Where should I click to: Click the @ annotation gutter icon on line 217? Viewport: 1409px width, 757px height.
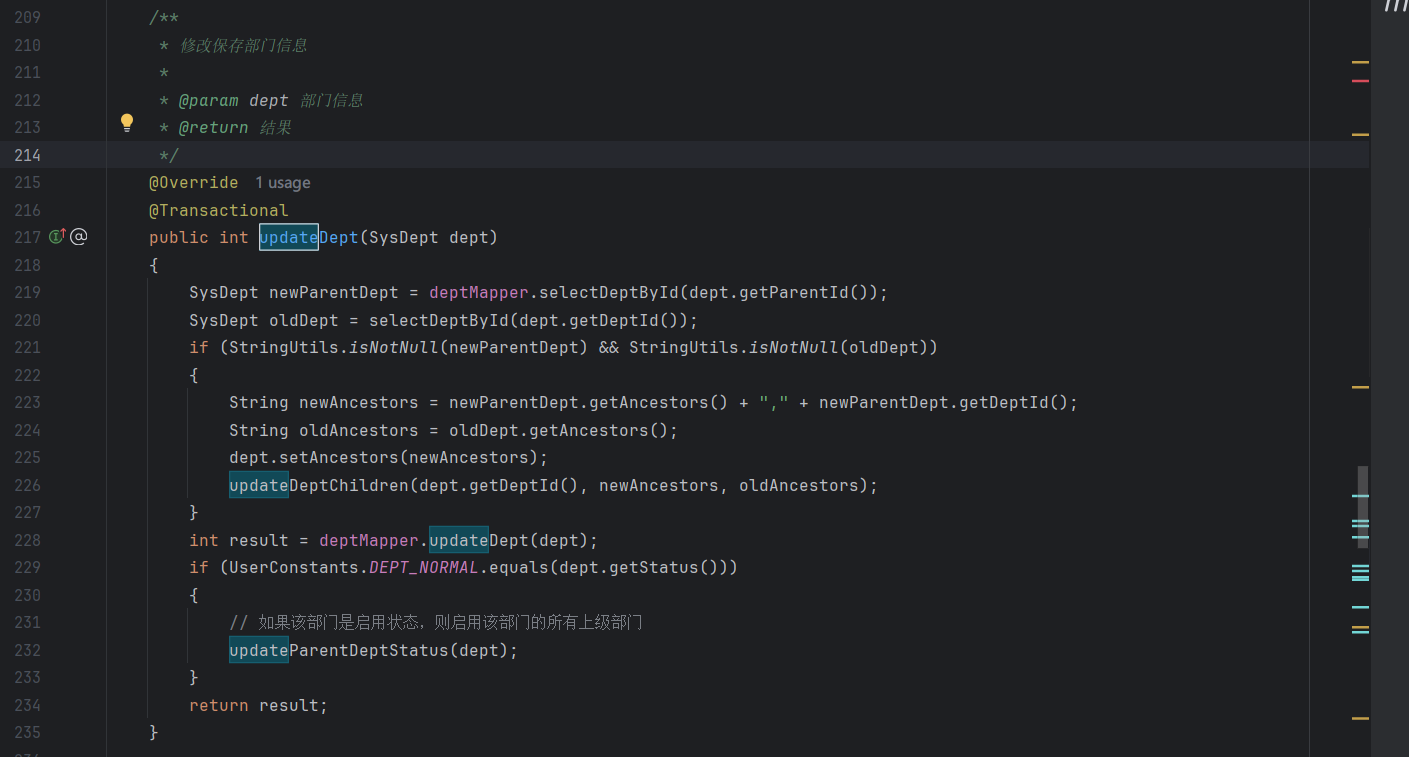79,237
